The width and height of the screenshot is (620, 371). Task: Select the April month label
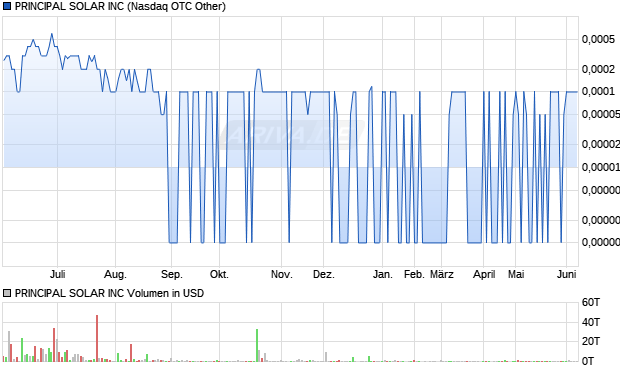click(x=484, y=274)
